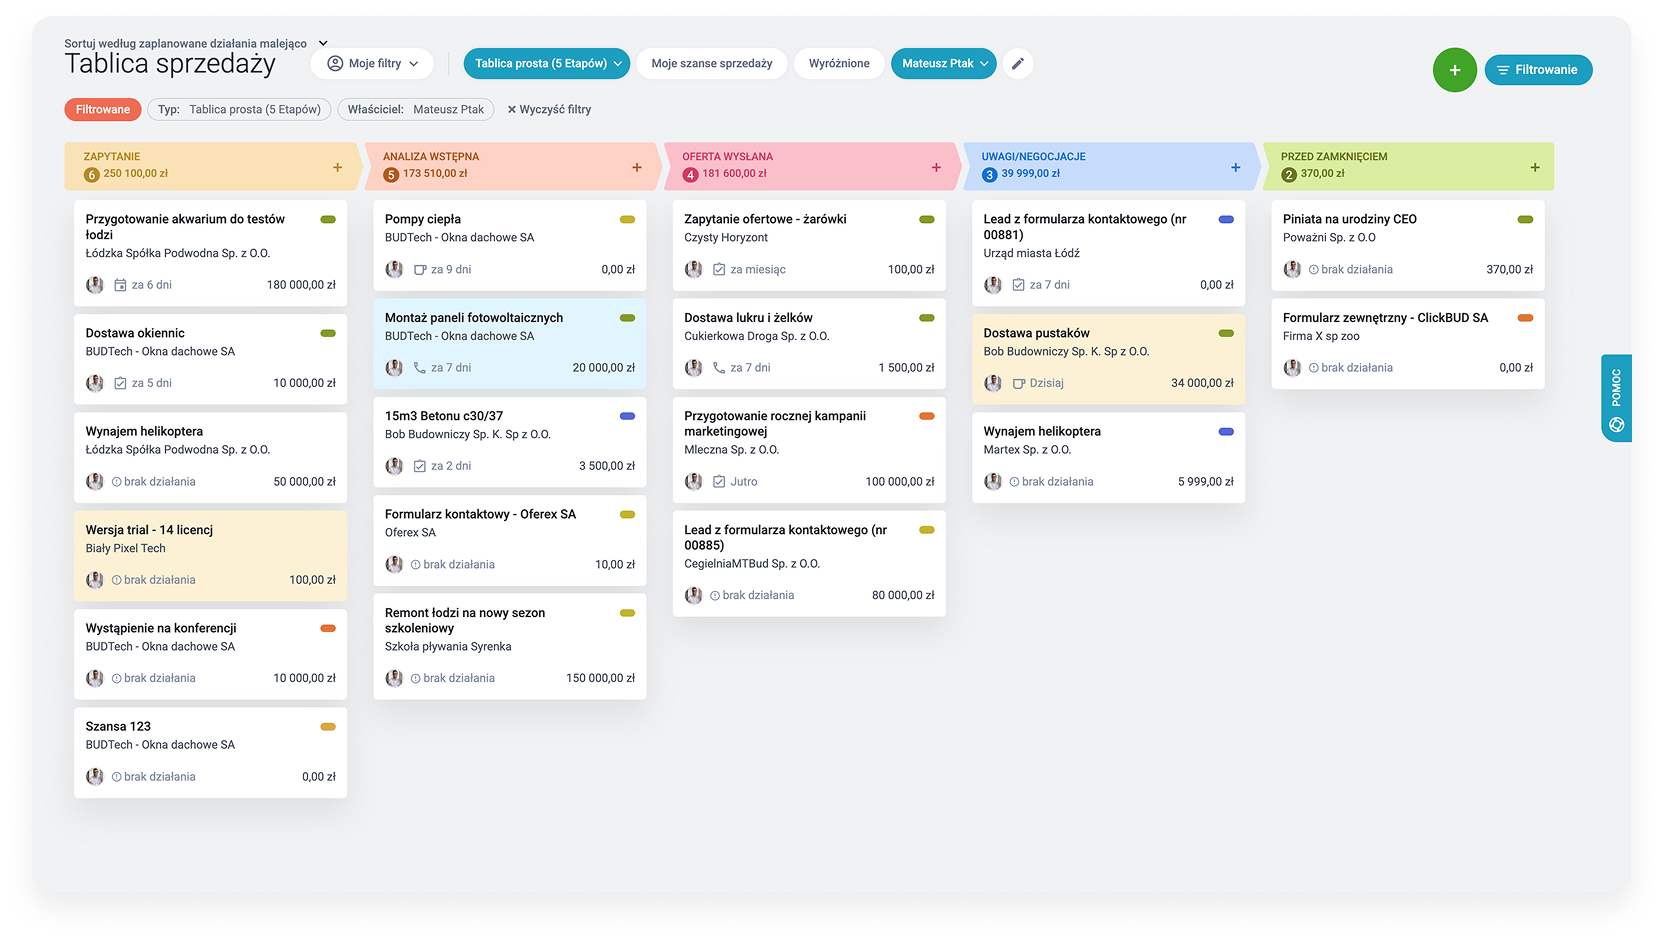
Task: Click clock icon on Szansa 123 card
Action: pos(117,777)
